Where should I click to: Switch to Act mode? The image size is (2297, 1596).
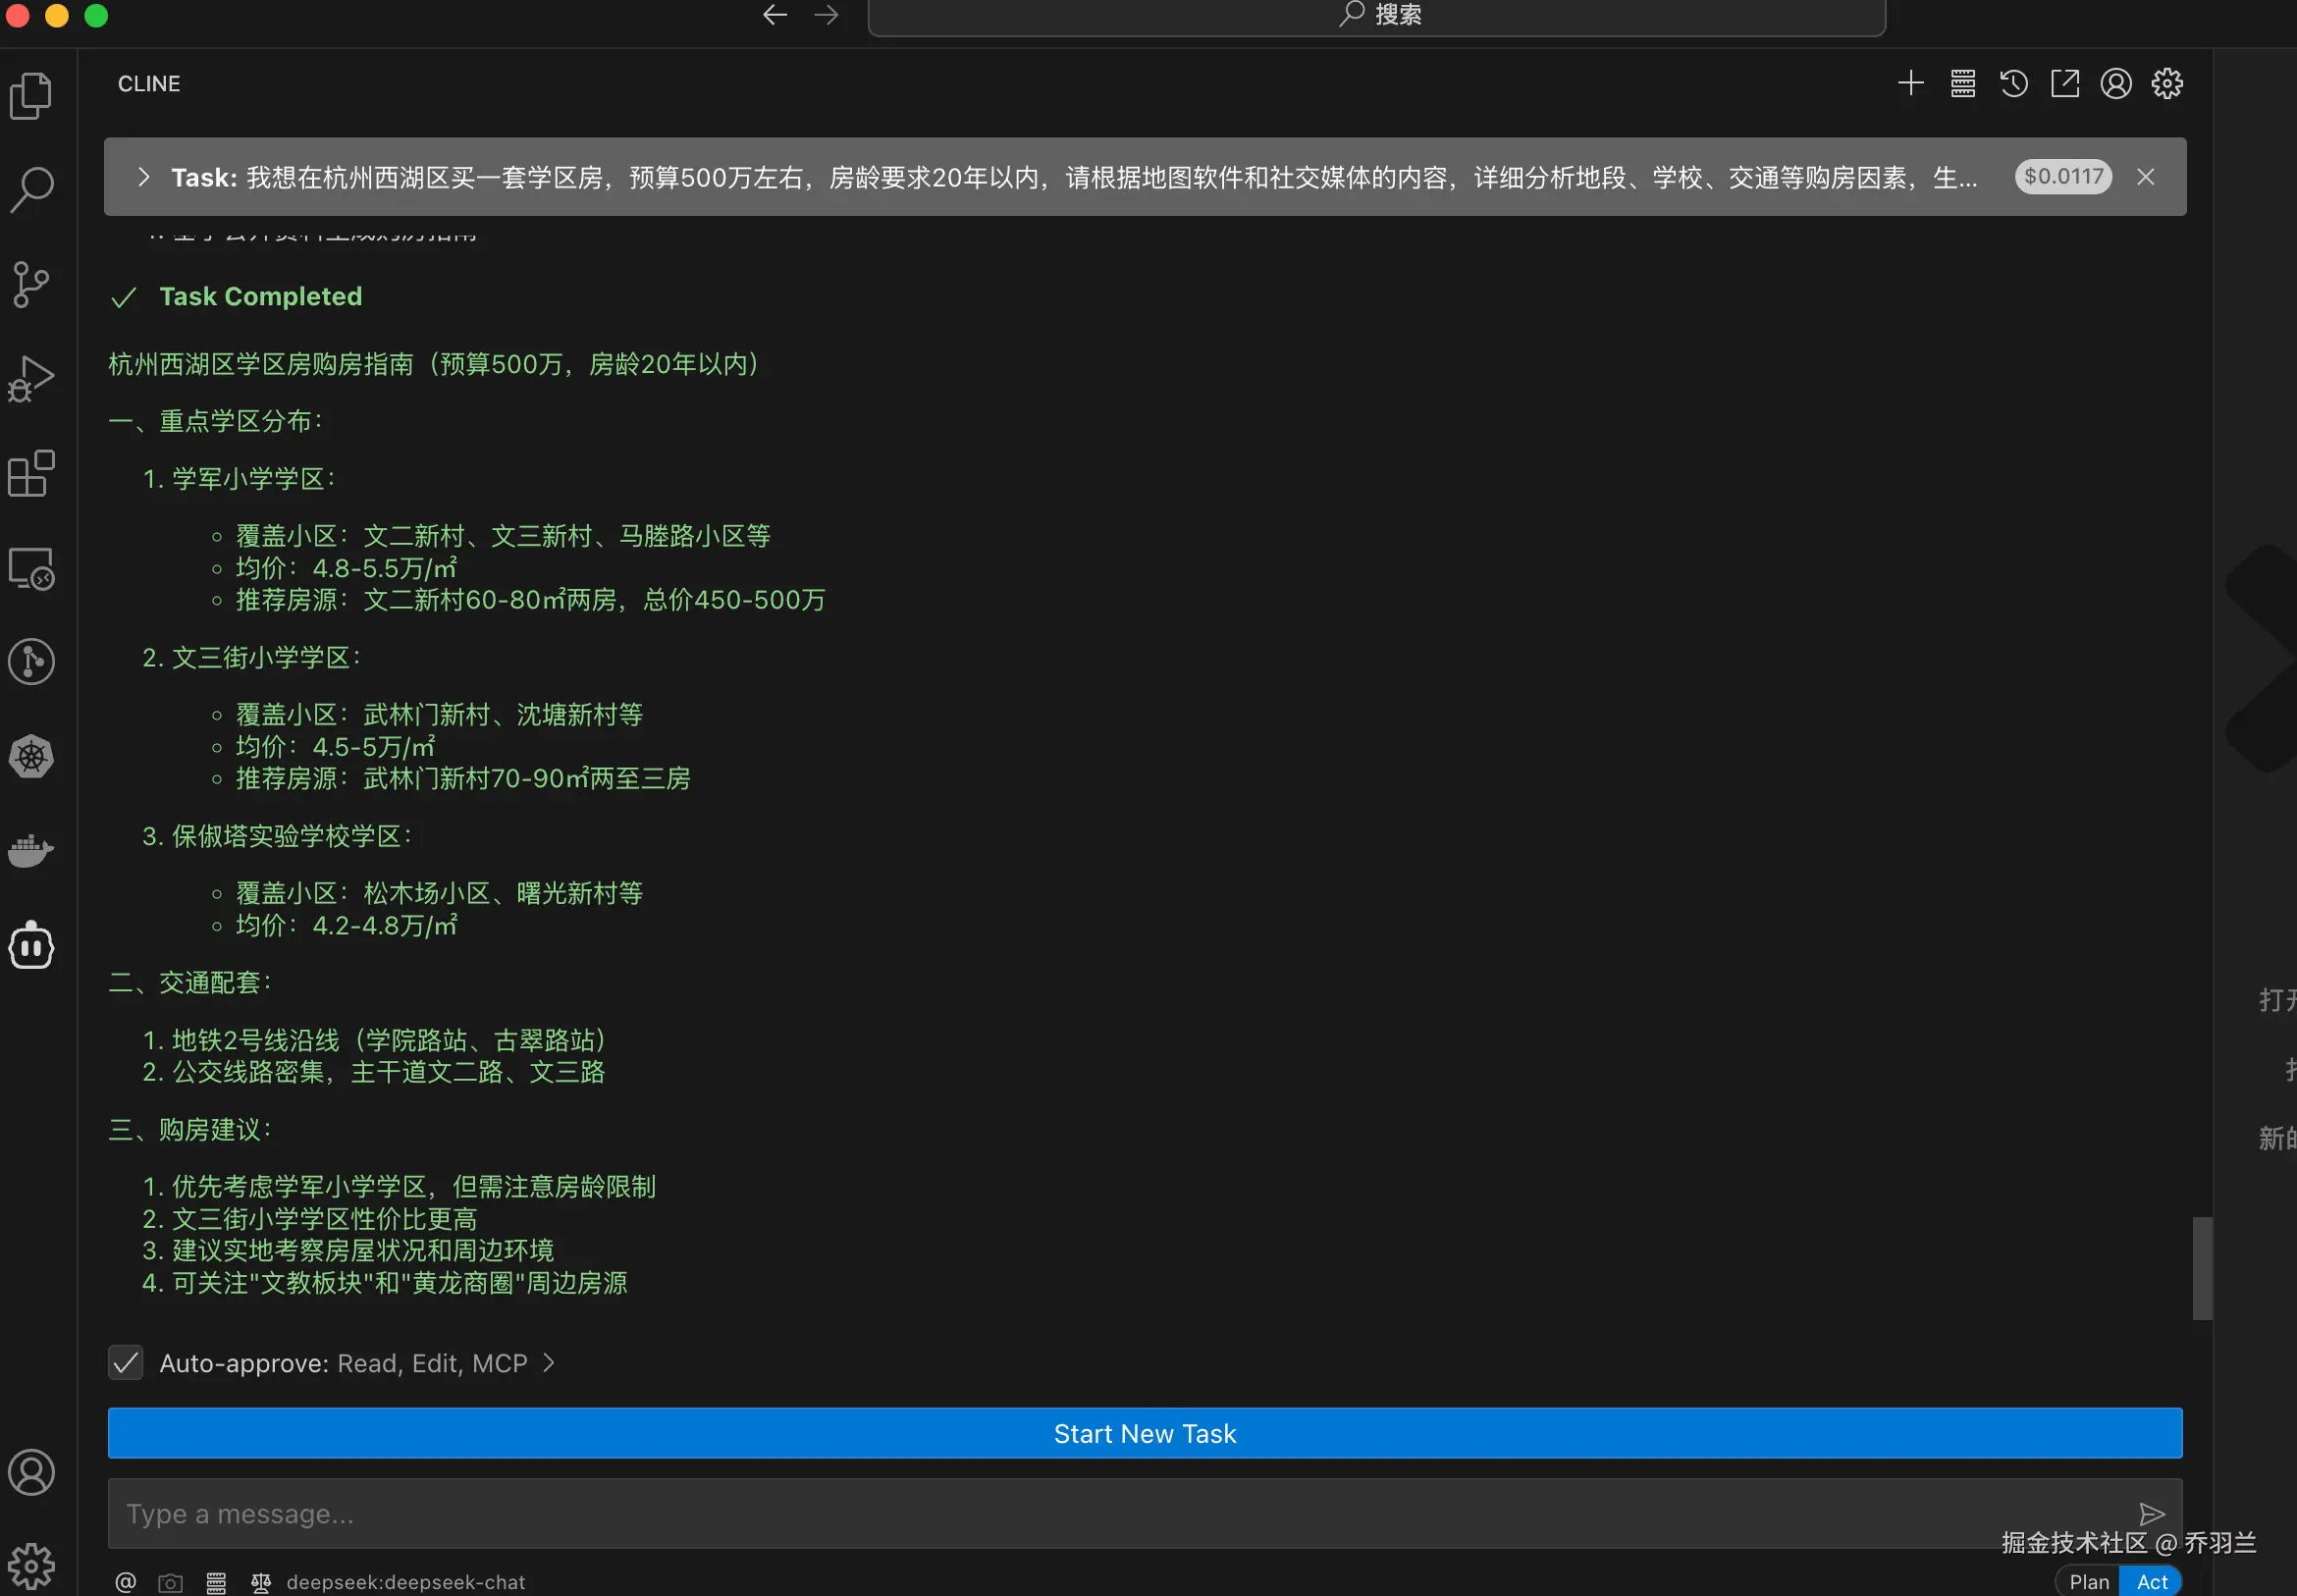[x=2151, y=1581]
